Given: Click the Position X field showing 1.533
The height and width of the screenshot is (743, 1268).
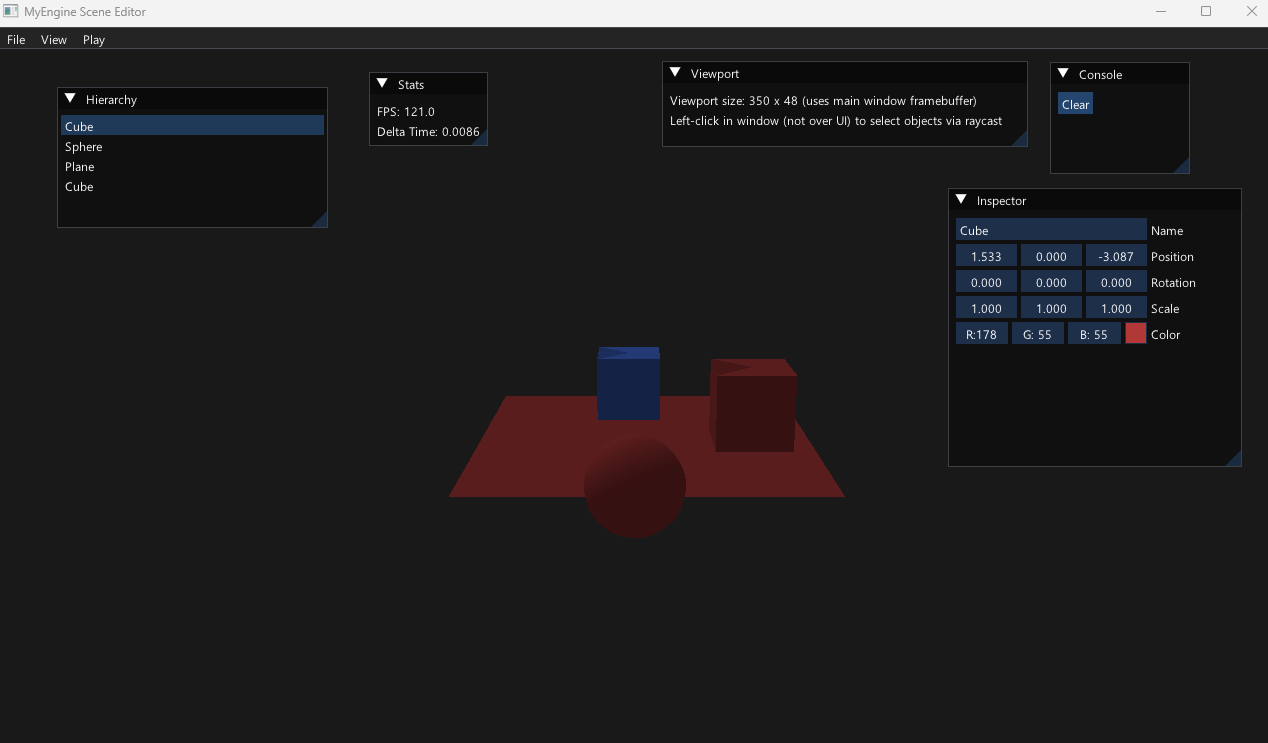Looking at the screenshot, I should tap(986, 256).
